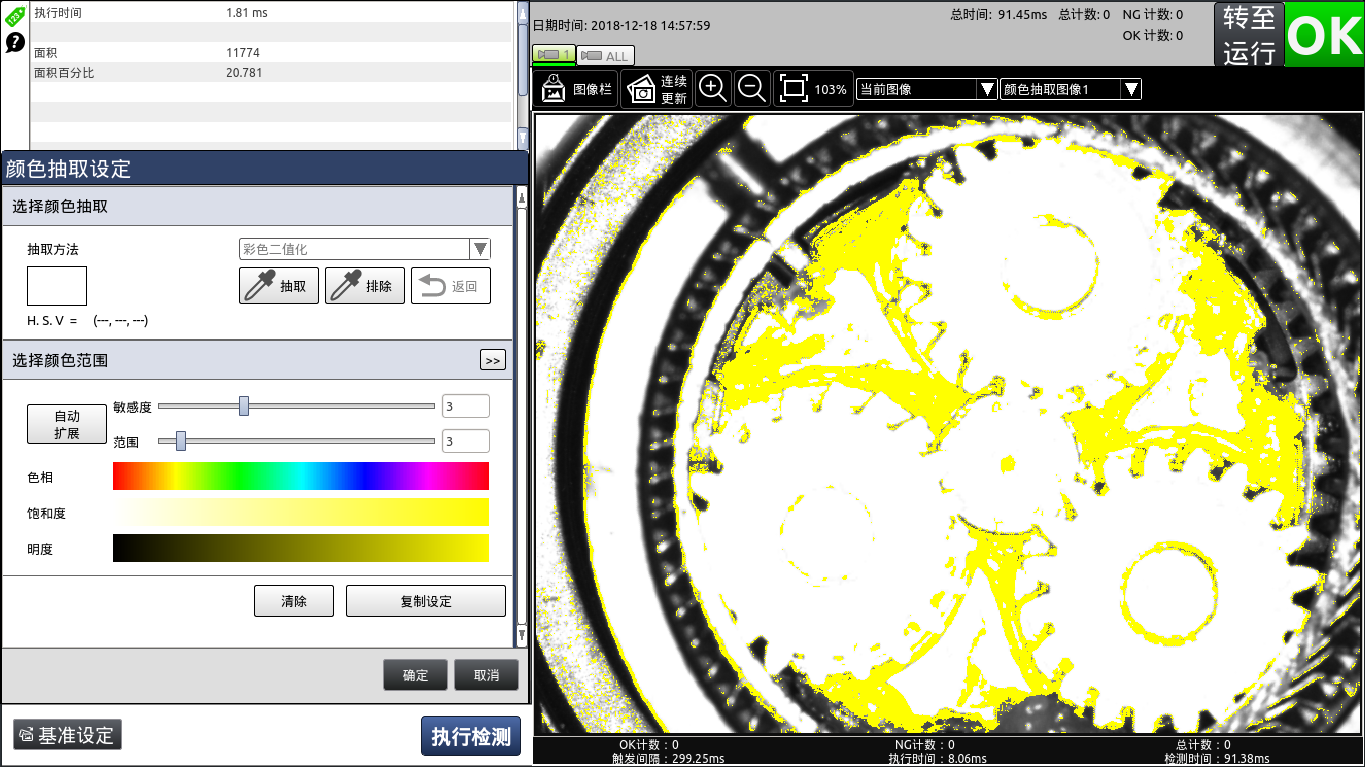Click the 返回 undo button
The height and width of the screenshot is (767, 1365).
[x=451, y=286]
